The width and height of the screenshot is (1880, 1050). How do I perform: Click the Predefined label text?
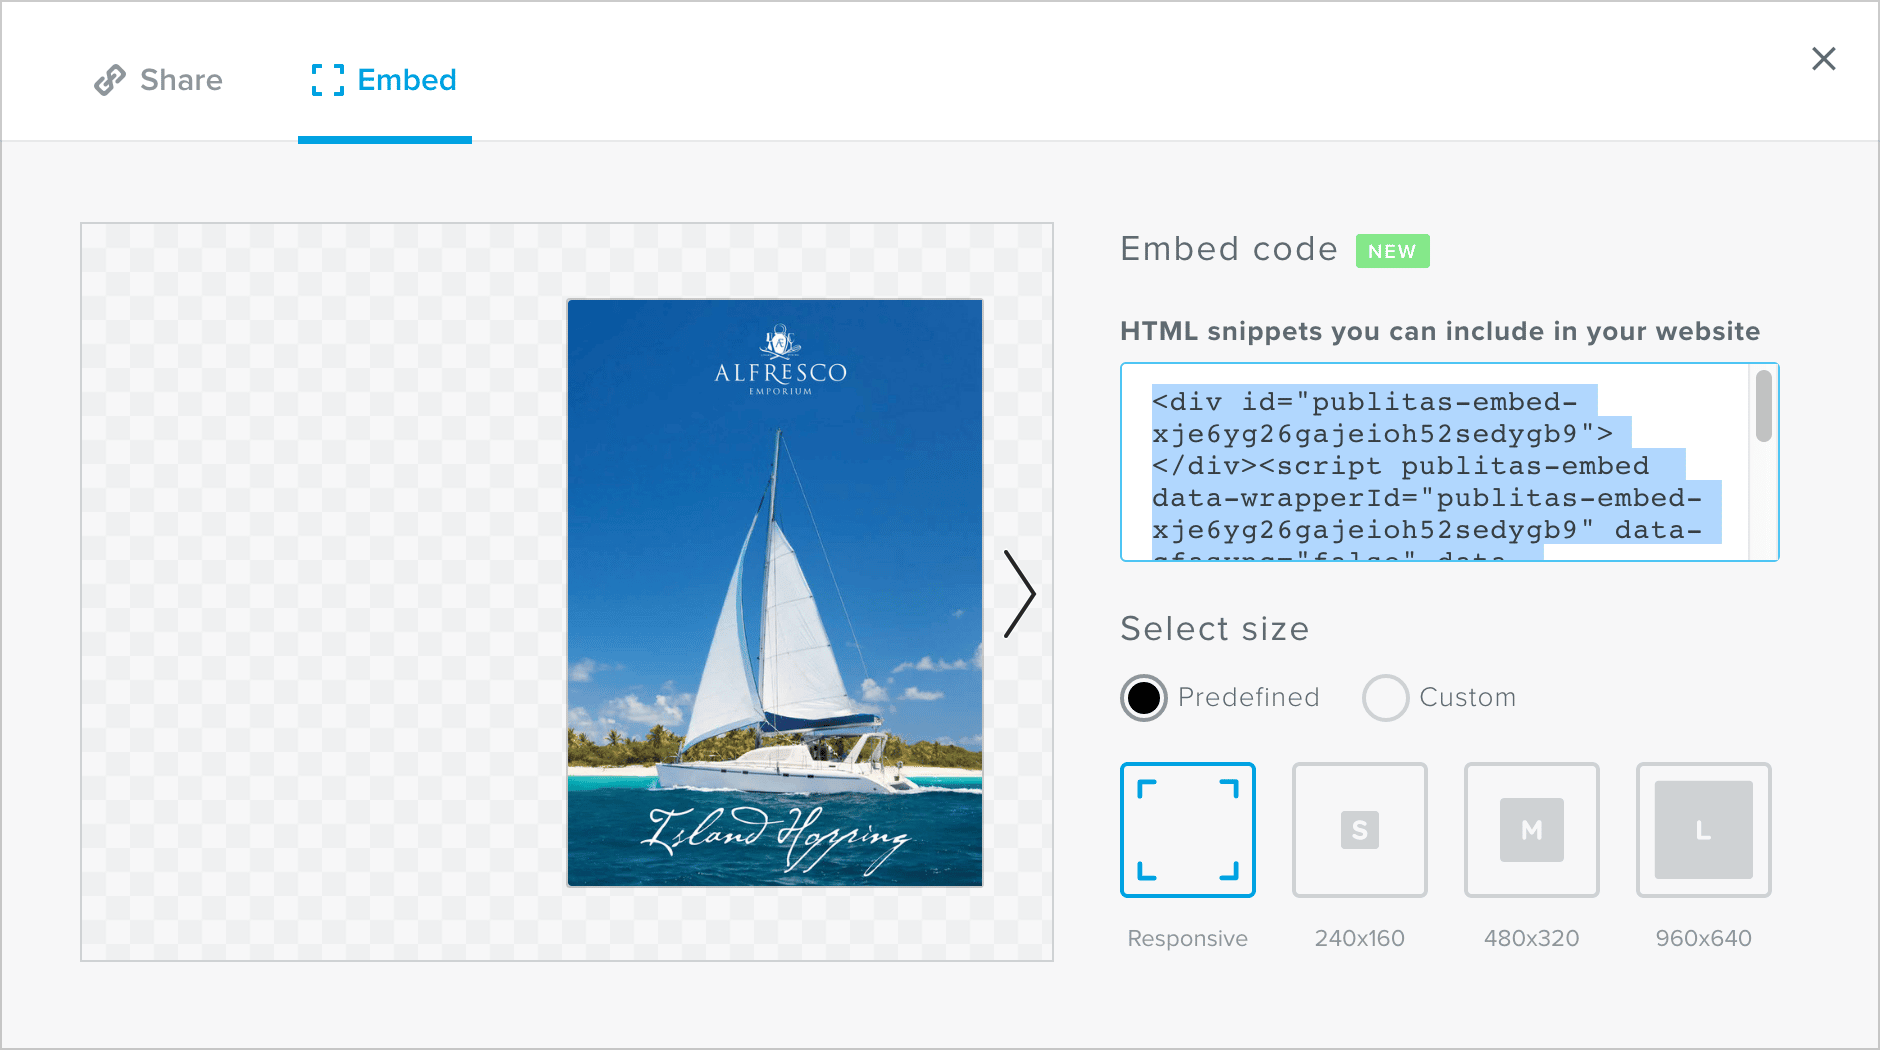1248,697
